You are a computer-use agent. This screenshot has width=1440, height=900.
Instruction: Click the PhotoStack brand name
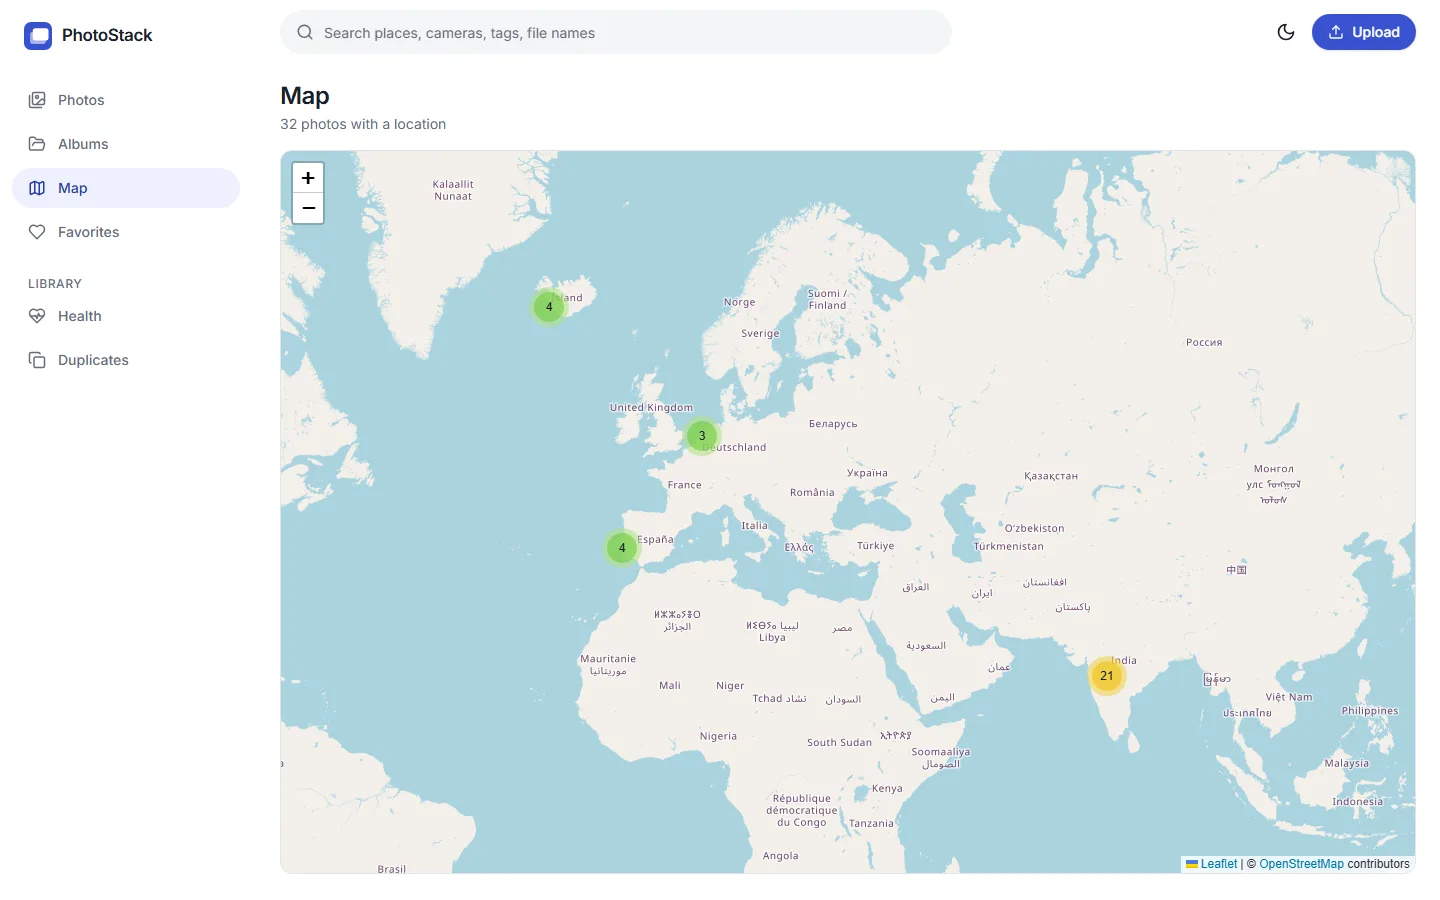[107, 35]
